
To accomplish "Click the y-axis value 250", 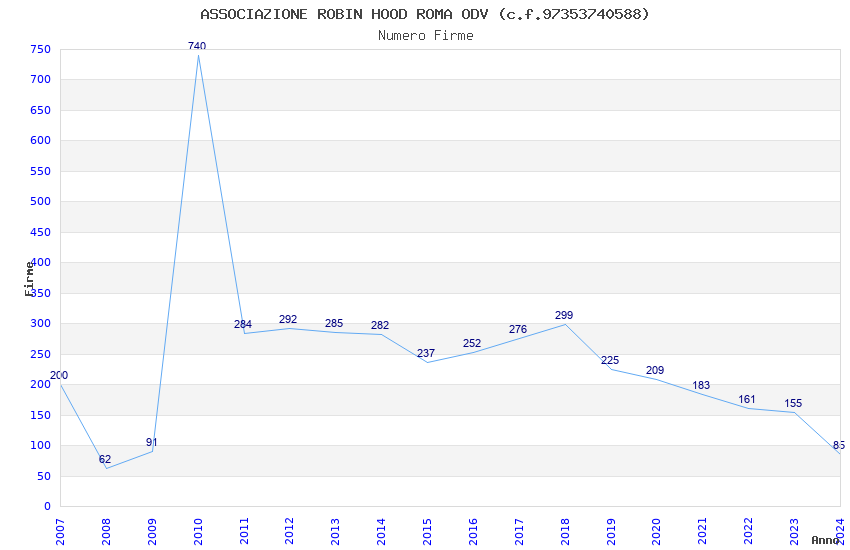I will point(41,354).
